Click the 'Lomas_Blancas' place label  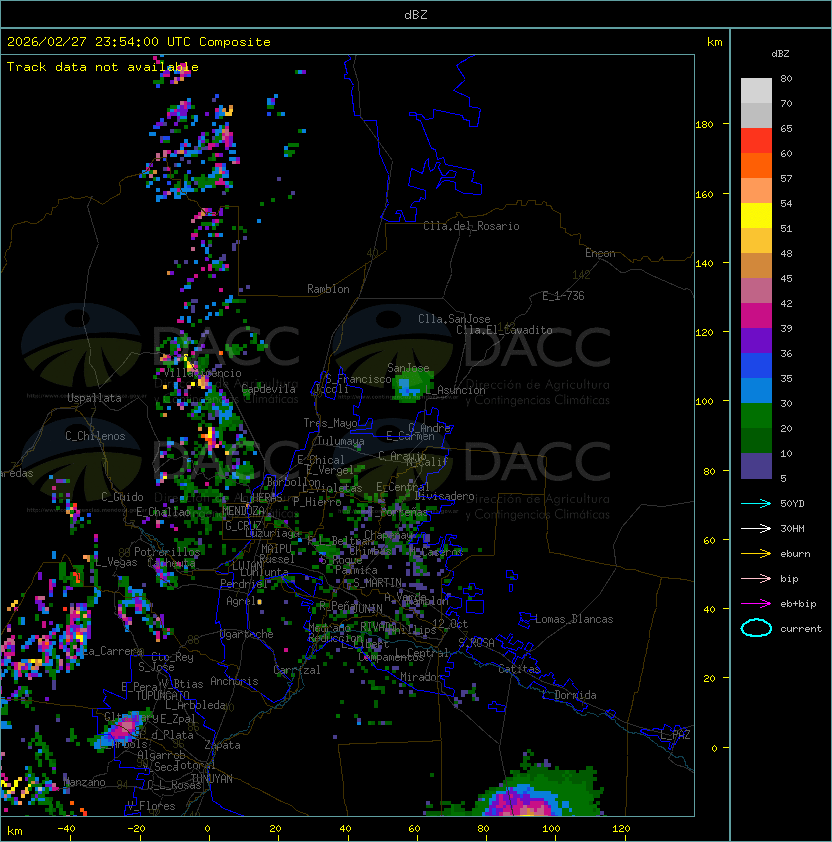(574, 619)
